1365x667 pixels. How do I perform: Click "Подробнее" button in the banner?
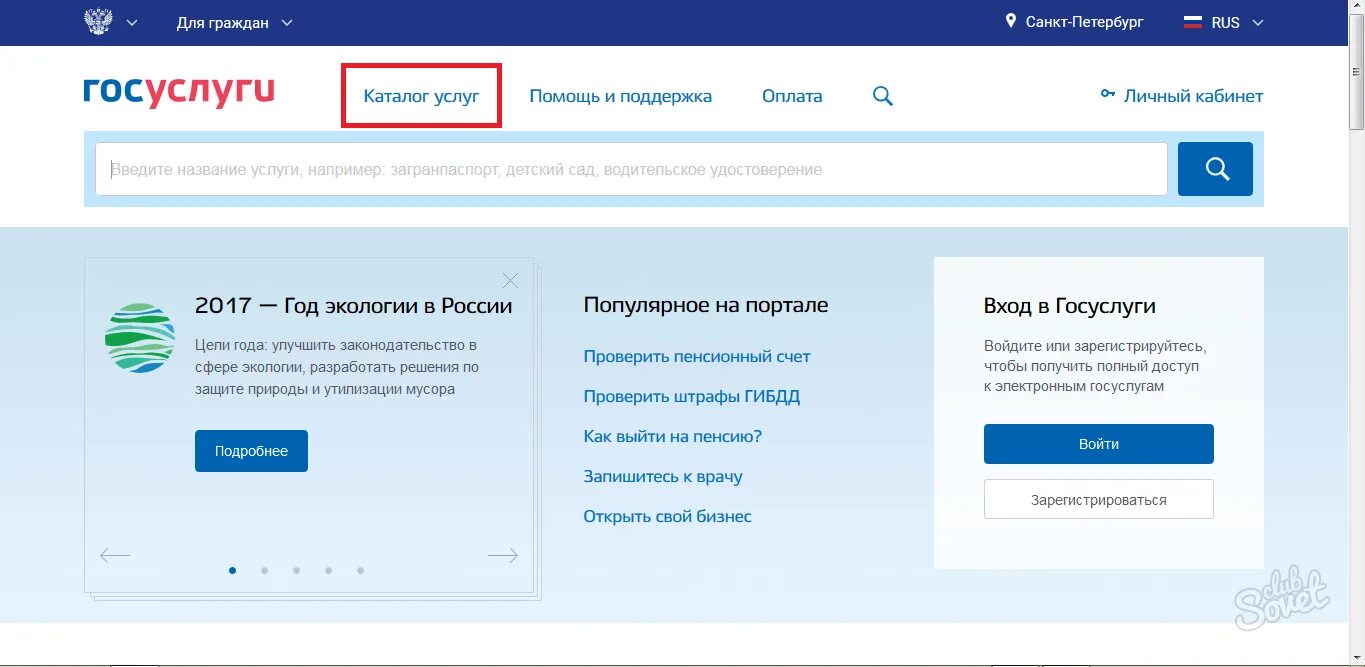pyautogui.click(x=251, y=451)
